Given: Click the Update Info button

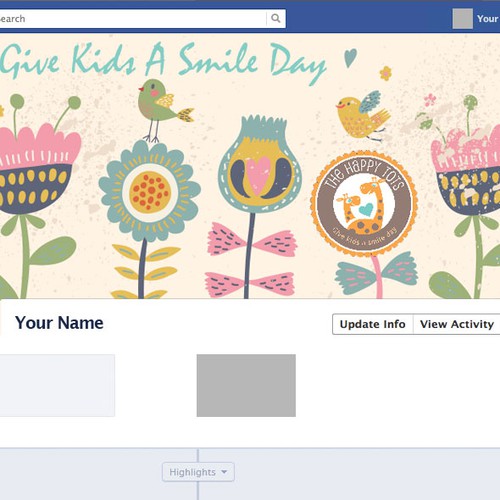Looking at the screenshot, I should click(373, 324).
